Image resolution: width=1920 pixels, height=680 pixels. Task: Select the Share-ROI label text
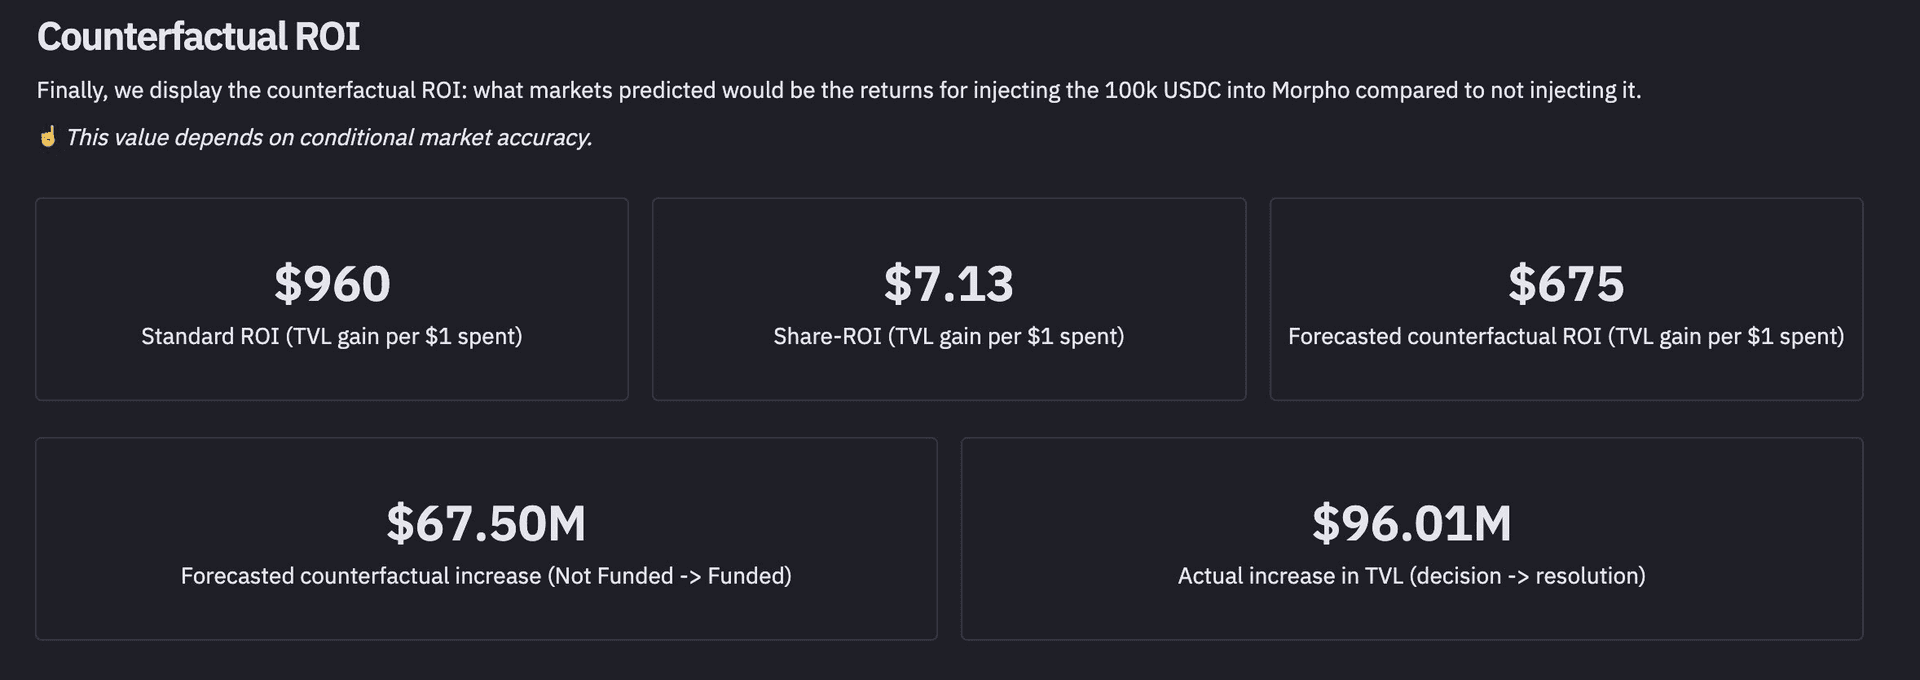[948, 336]
